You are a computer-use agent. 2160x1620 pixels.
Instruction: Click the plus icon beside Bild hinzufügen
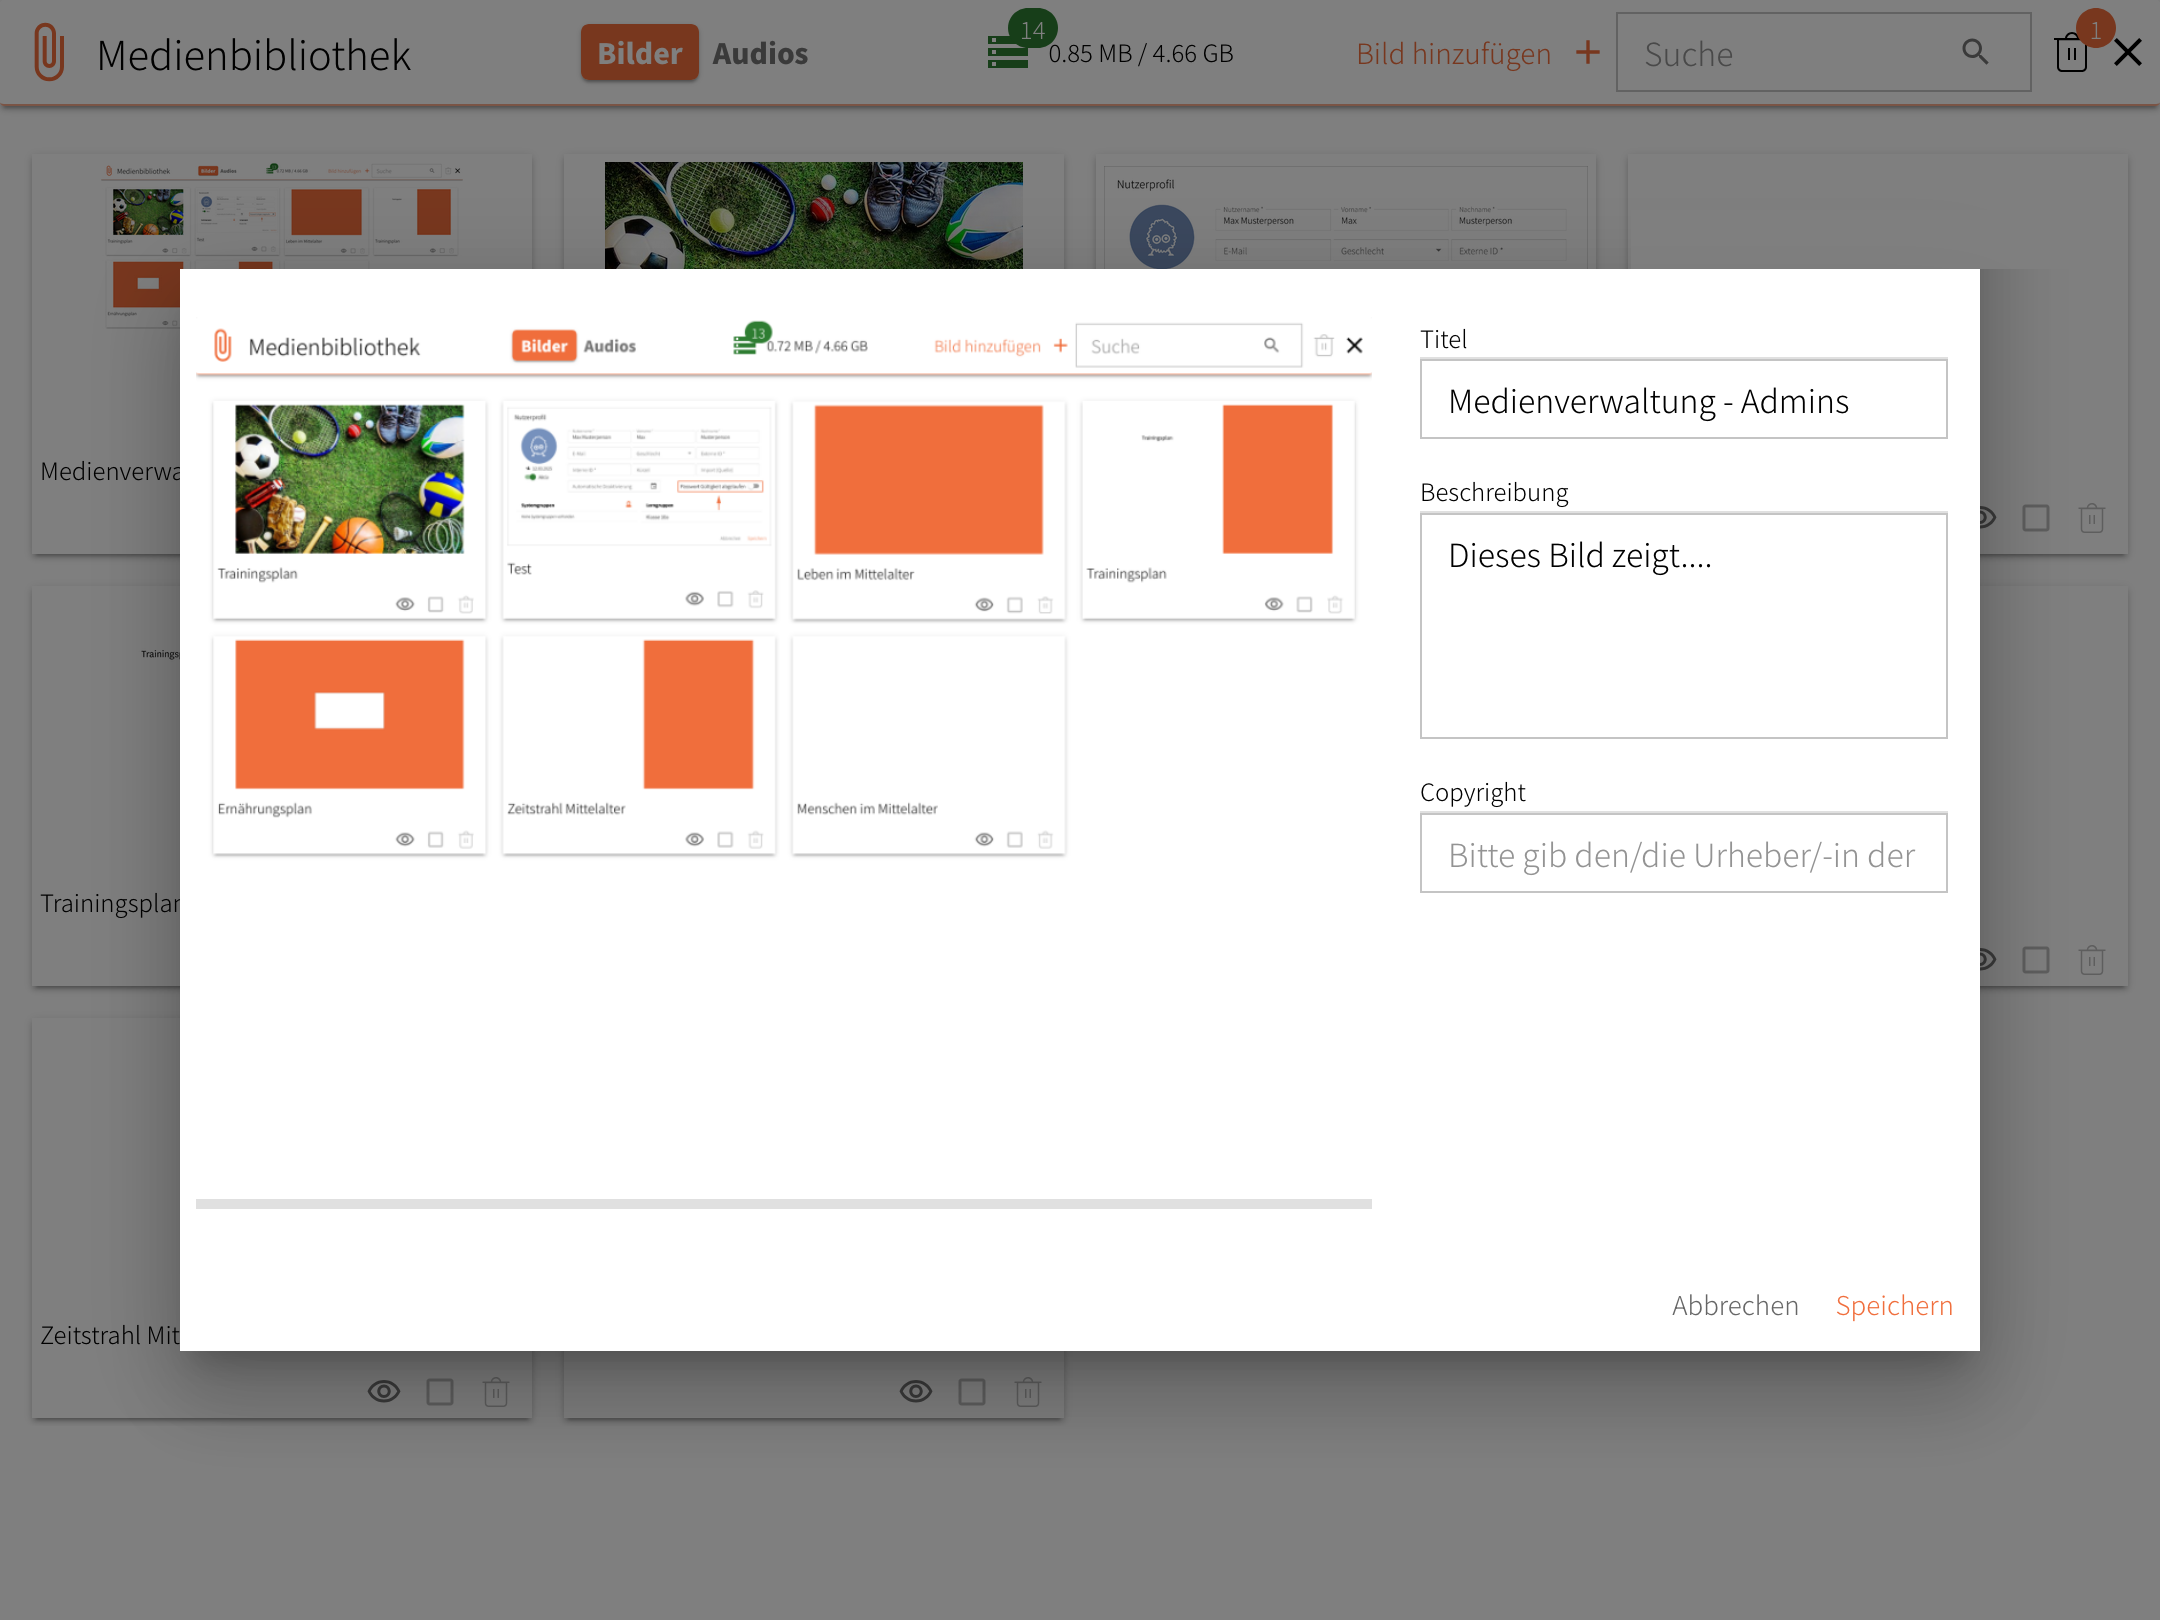1588,52
